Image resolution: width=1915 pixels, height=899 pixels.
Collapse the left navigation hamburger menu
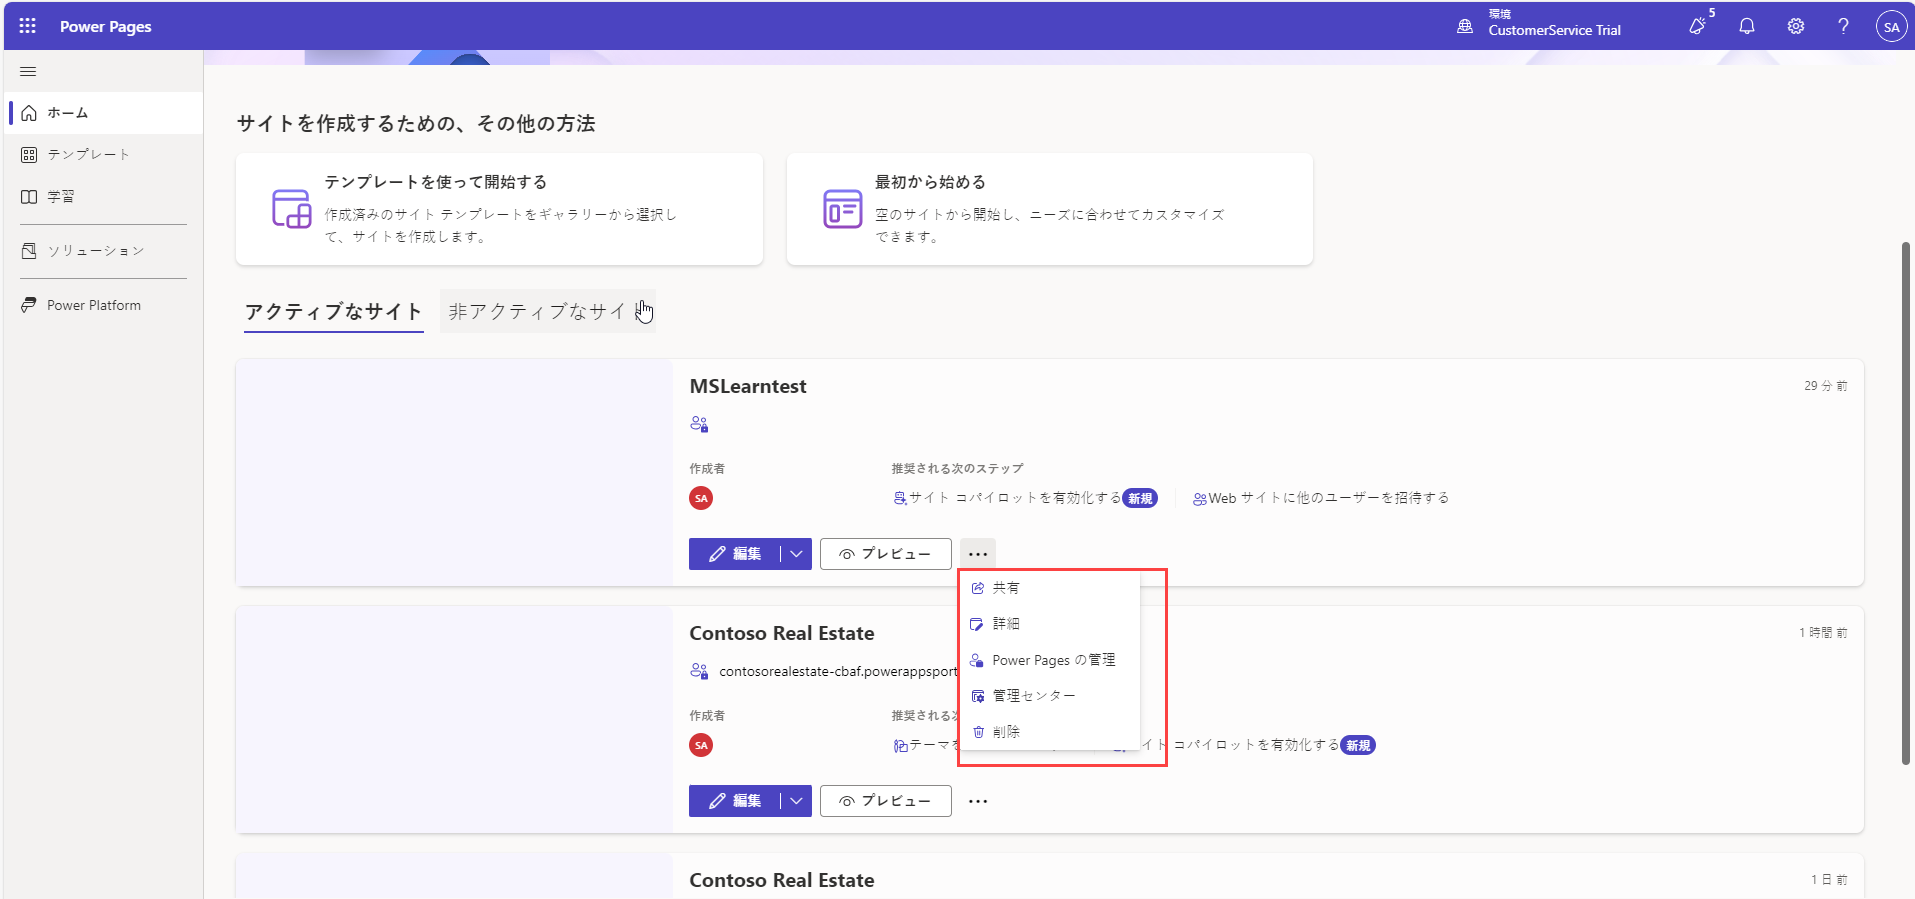click(x=28, y=71)
